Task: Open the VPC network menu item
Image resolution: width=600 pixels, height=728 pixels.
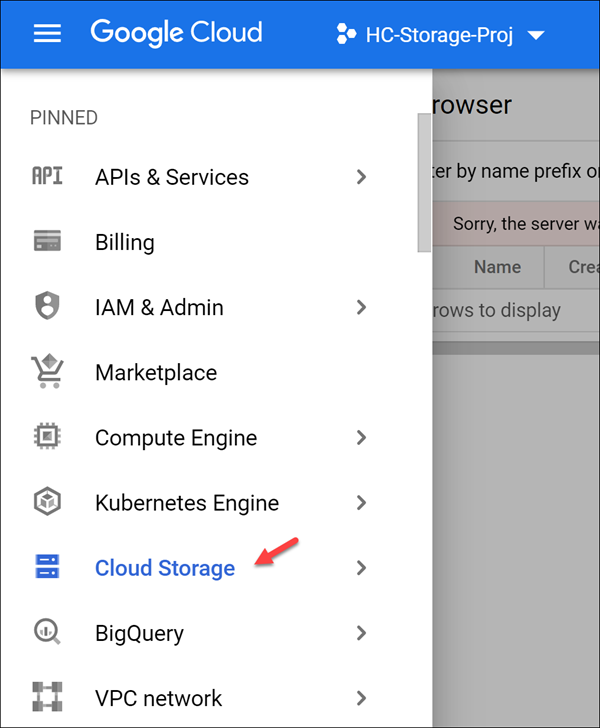Action: [158, 698]
